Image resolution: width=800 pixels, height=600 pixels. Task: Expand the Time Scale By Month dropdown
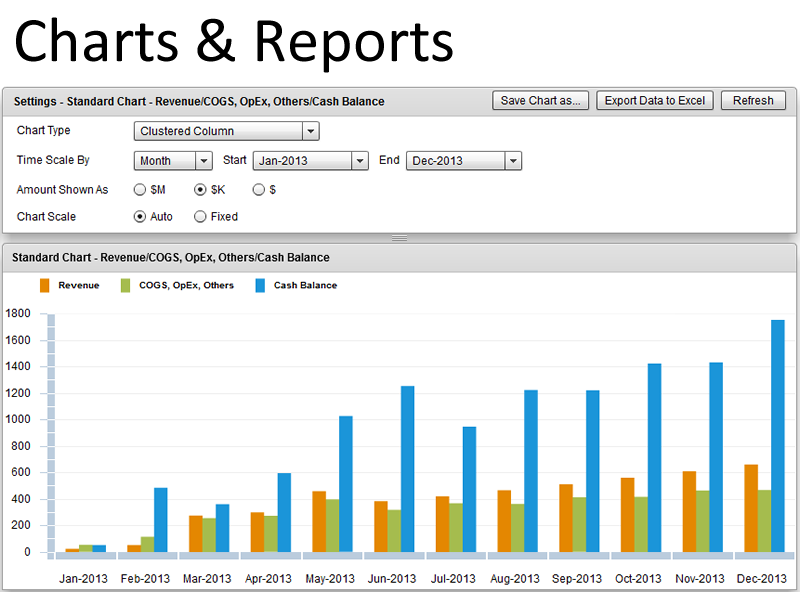click(173, 161)
